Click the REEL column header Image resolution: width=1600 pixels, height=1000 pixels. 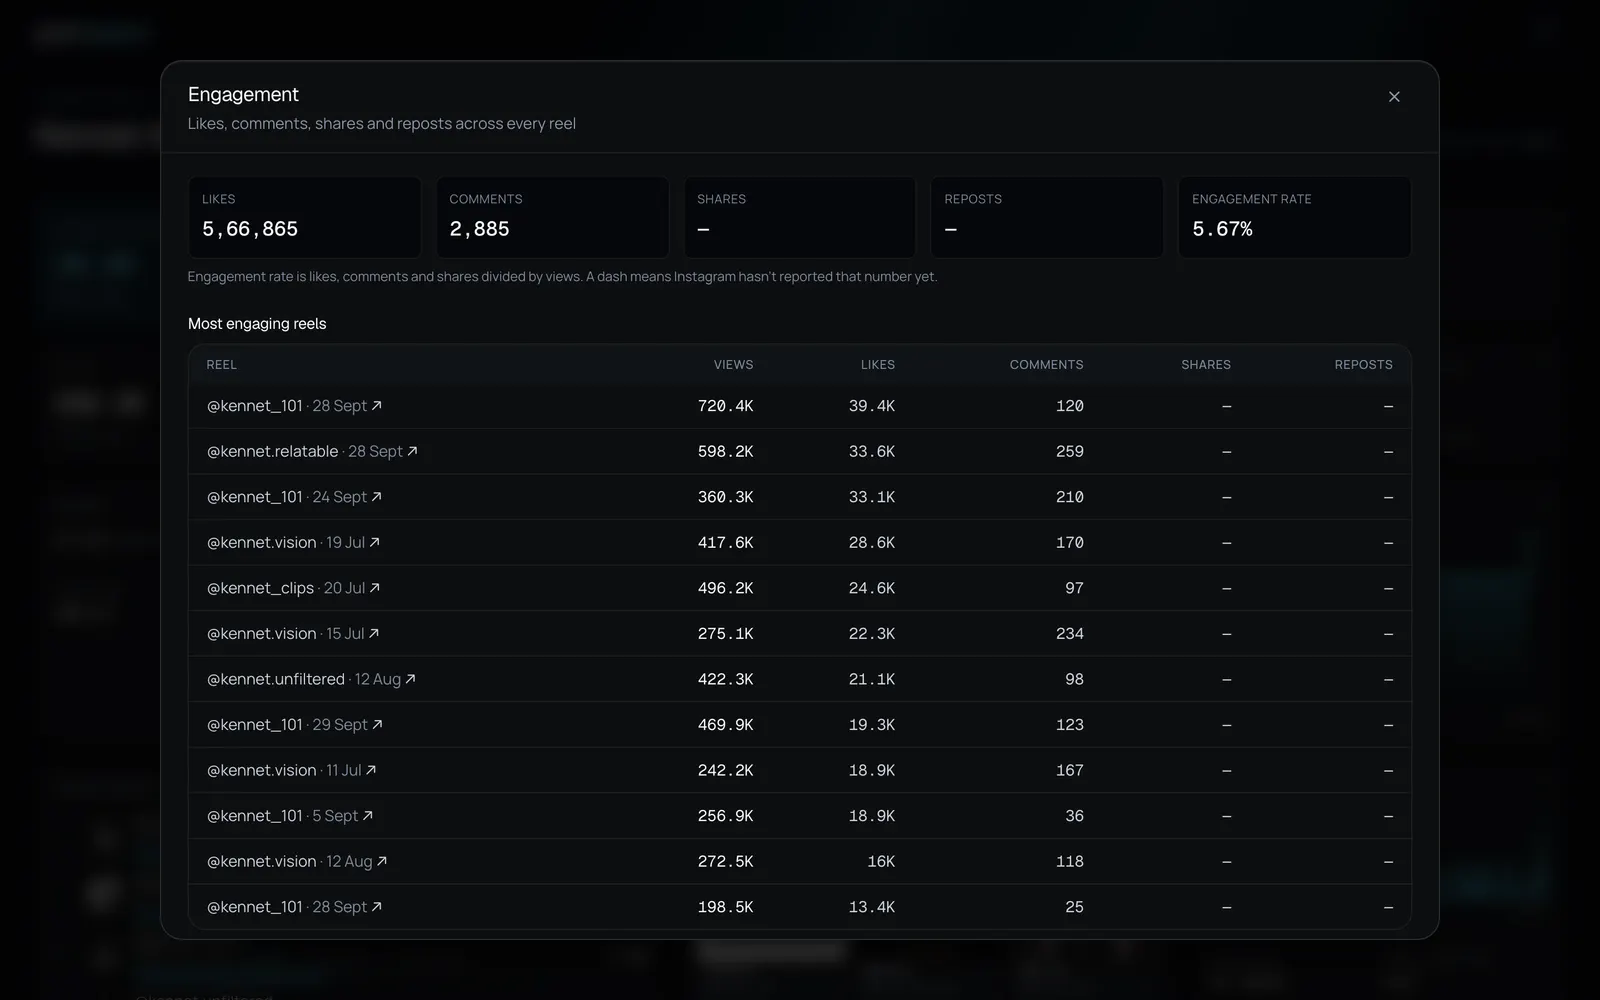(x=222, y=365)
